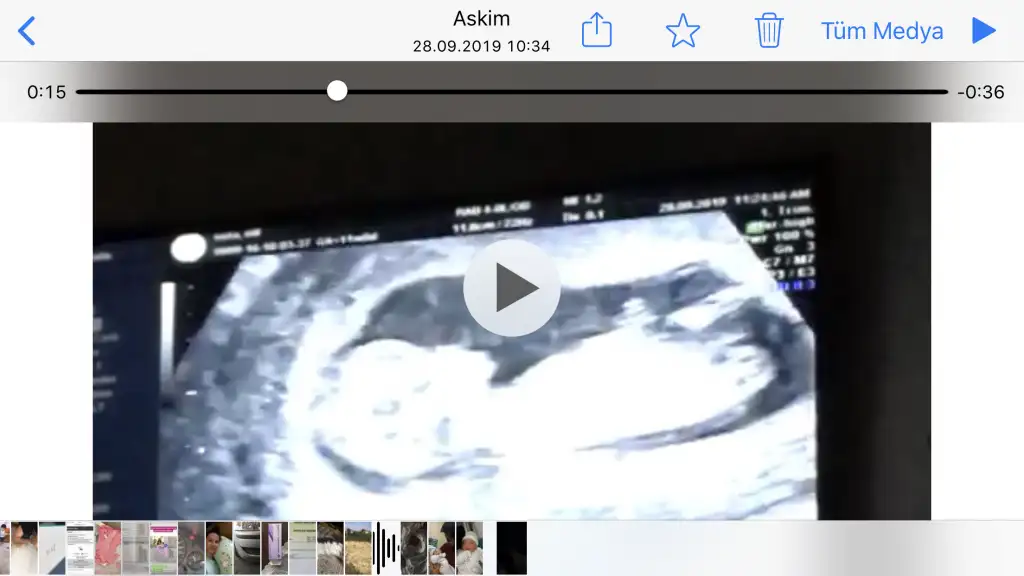
Task: Open the ultrasound image thumbnail in strip
Action: 413,548
